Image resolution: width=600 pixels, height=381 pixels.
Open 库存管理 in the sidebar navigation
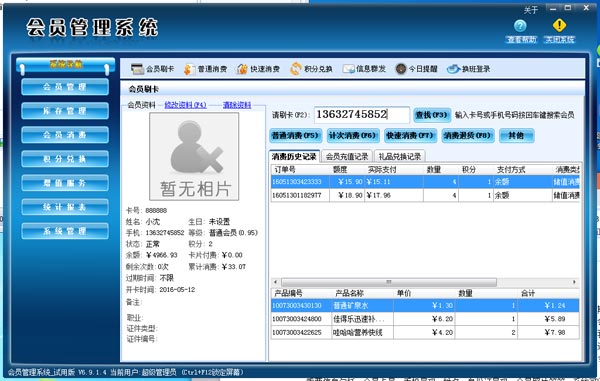65,111
